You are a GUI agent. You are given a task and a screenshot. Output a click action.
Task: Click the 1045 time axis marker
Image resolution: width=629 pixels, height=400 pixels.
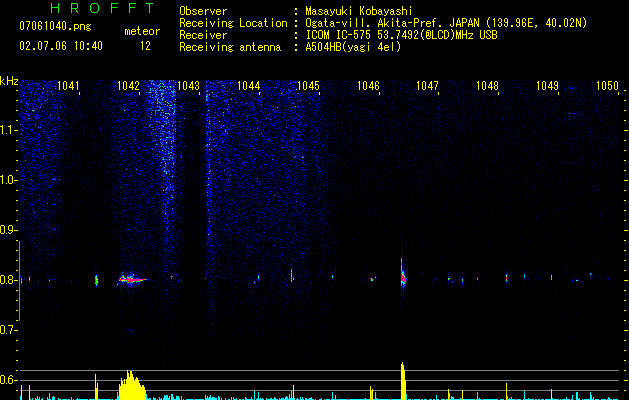[x=308, y=85]
